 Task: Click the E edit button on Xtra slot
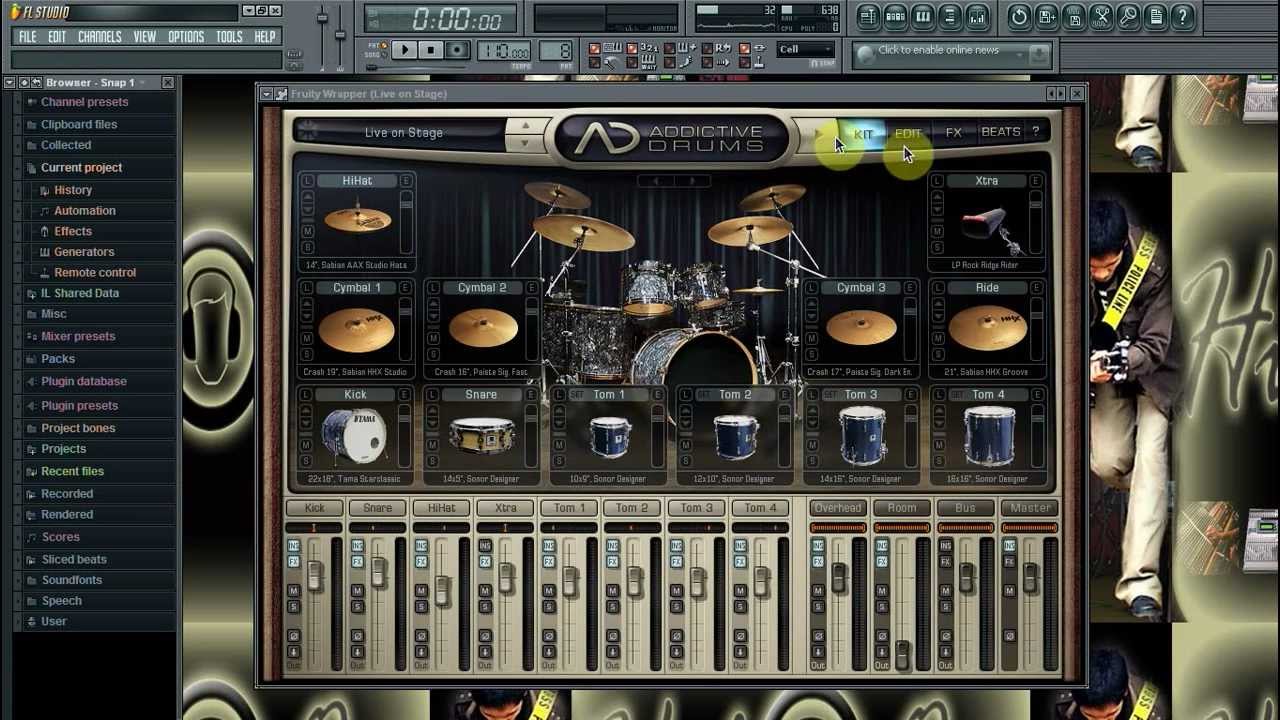coord(1036,181)
